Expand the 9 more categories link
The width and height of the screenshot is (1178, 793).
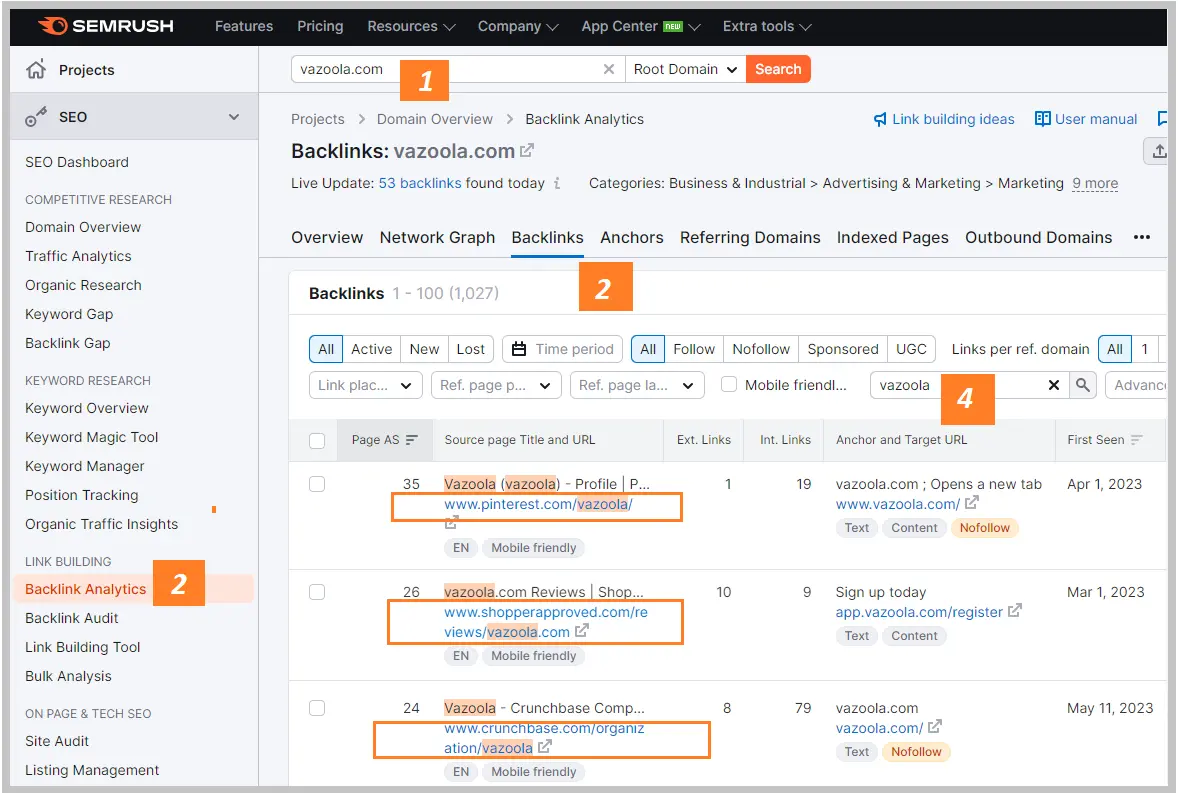(1095, 183)
